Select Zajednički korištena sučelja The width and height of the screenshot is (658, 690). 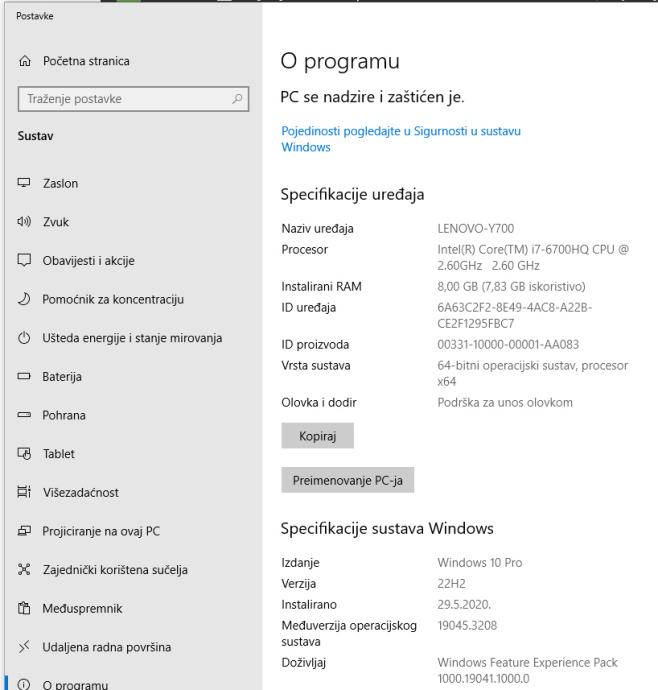(x=115, y=570)
